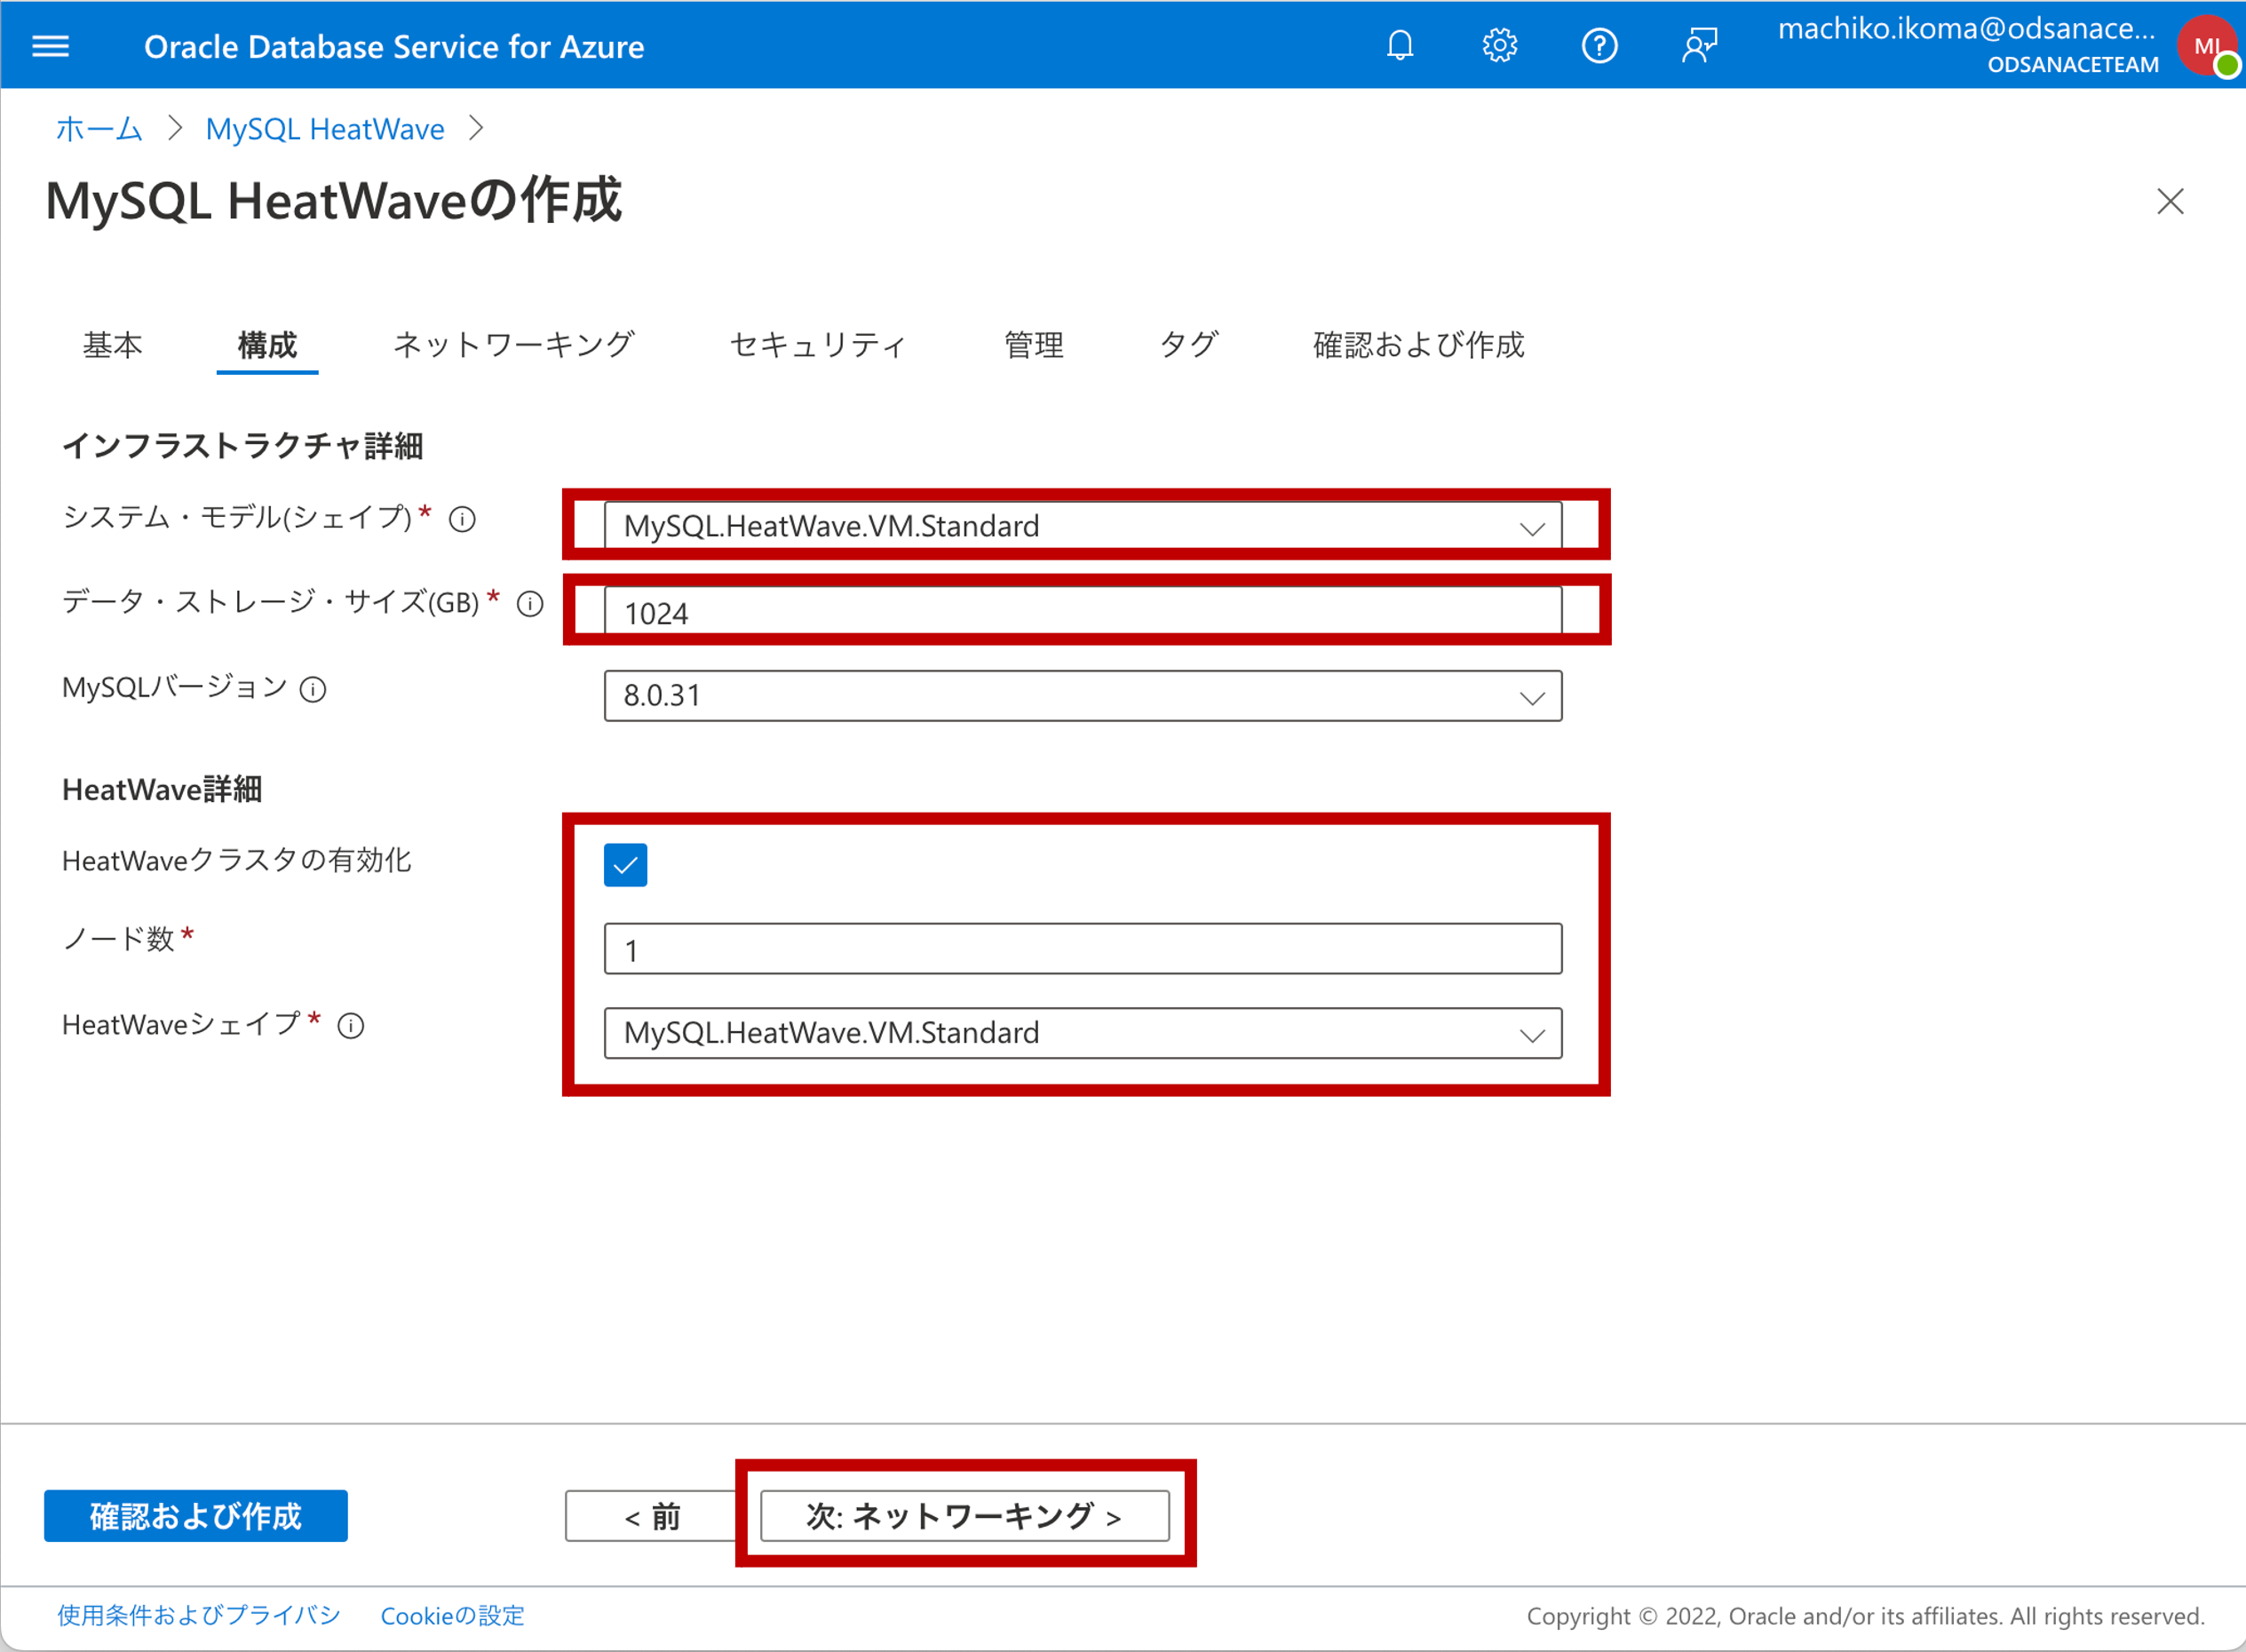Viewport: 2246px width, 1652px height.
Task: Show info for HeatWaveシェイプ
Action: (351, 1026)
